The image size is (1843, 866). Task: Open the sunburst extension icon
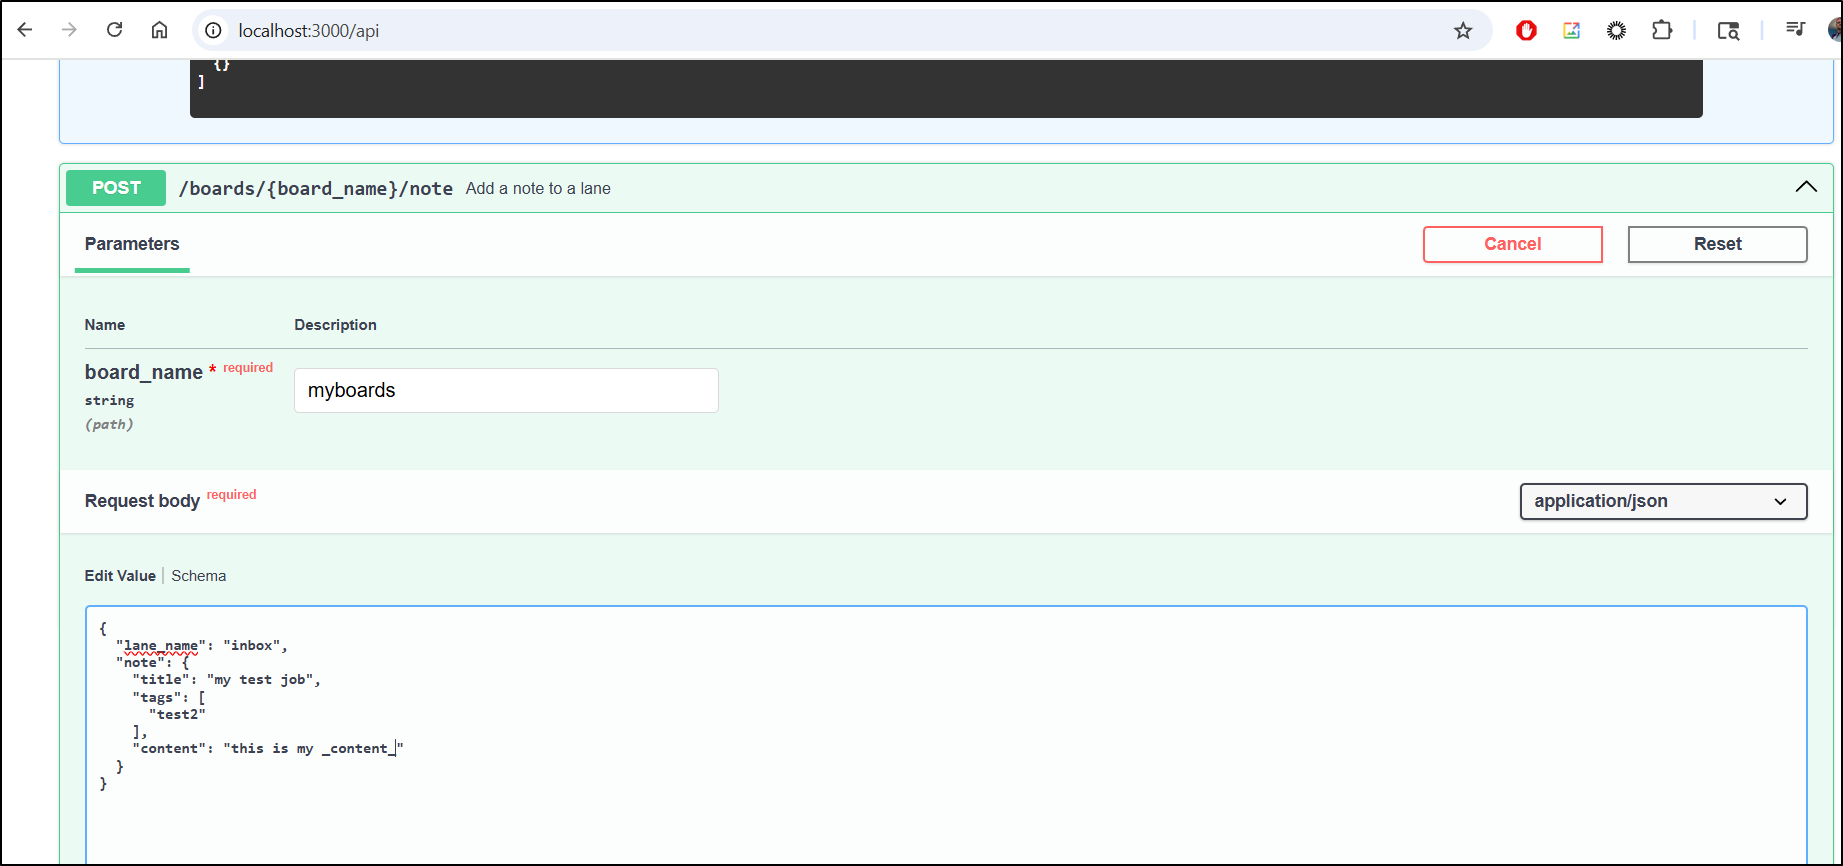coord(1616,31)
